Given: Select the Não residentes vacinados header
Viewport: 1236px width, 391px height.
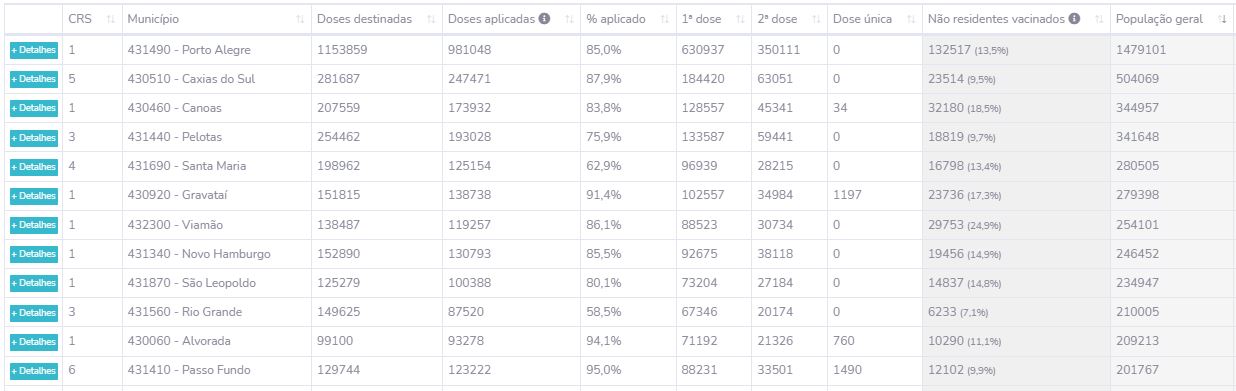Looking at the screenshot, I should pos(1016,19).
